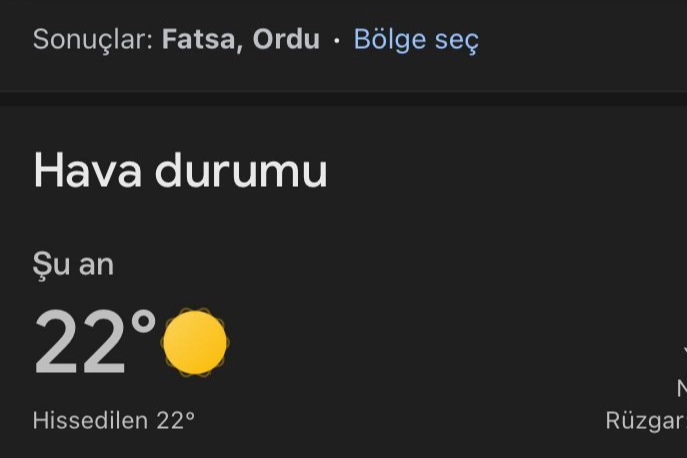This screenshot has width=687, height=458.
Task: Click the dark divider below the results bar
Action: 344,99
